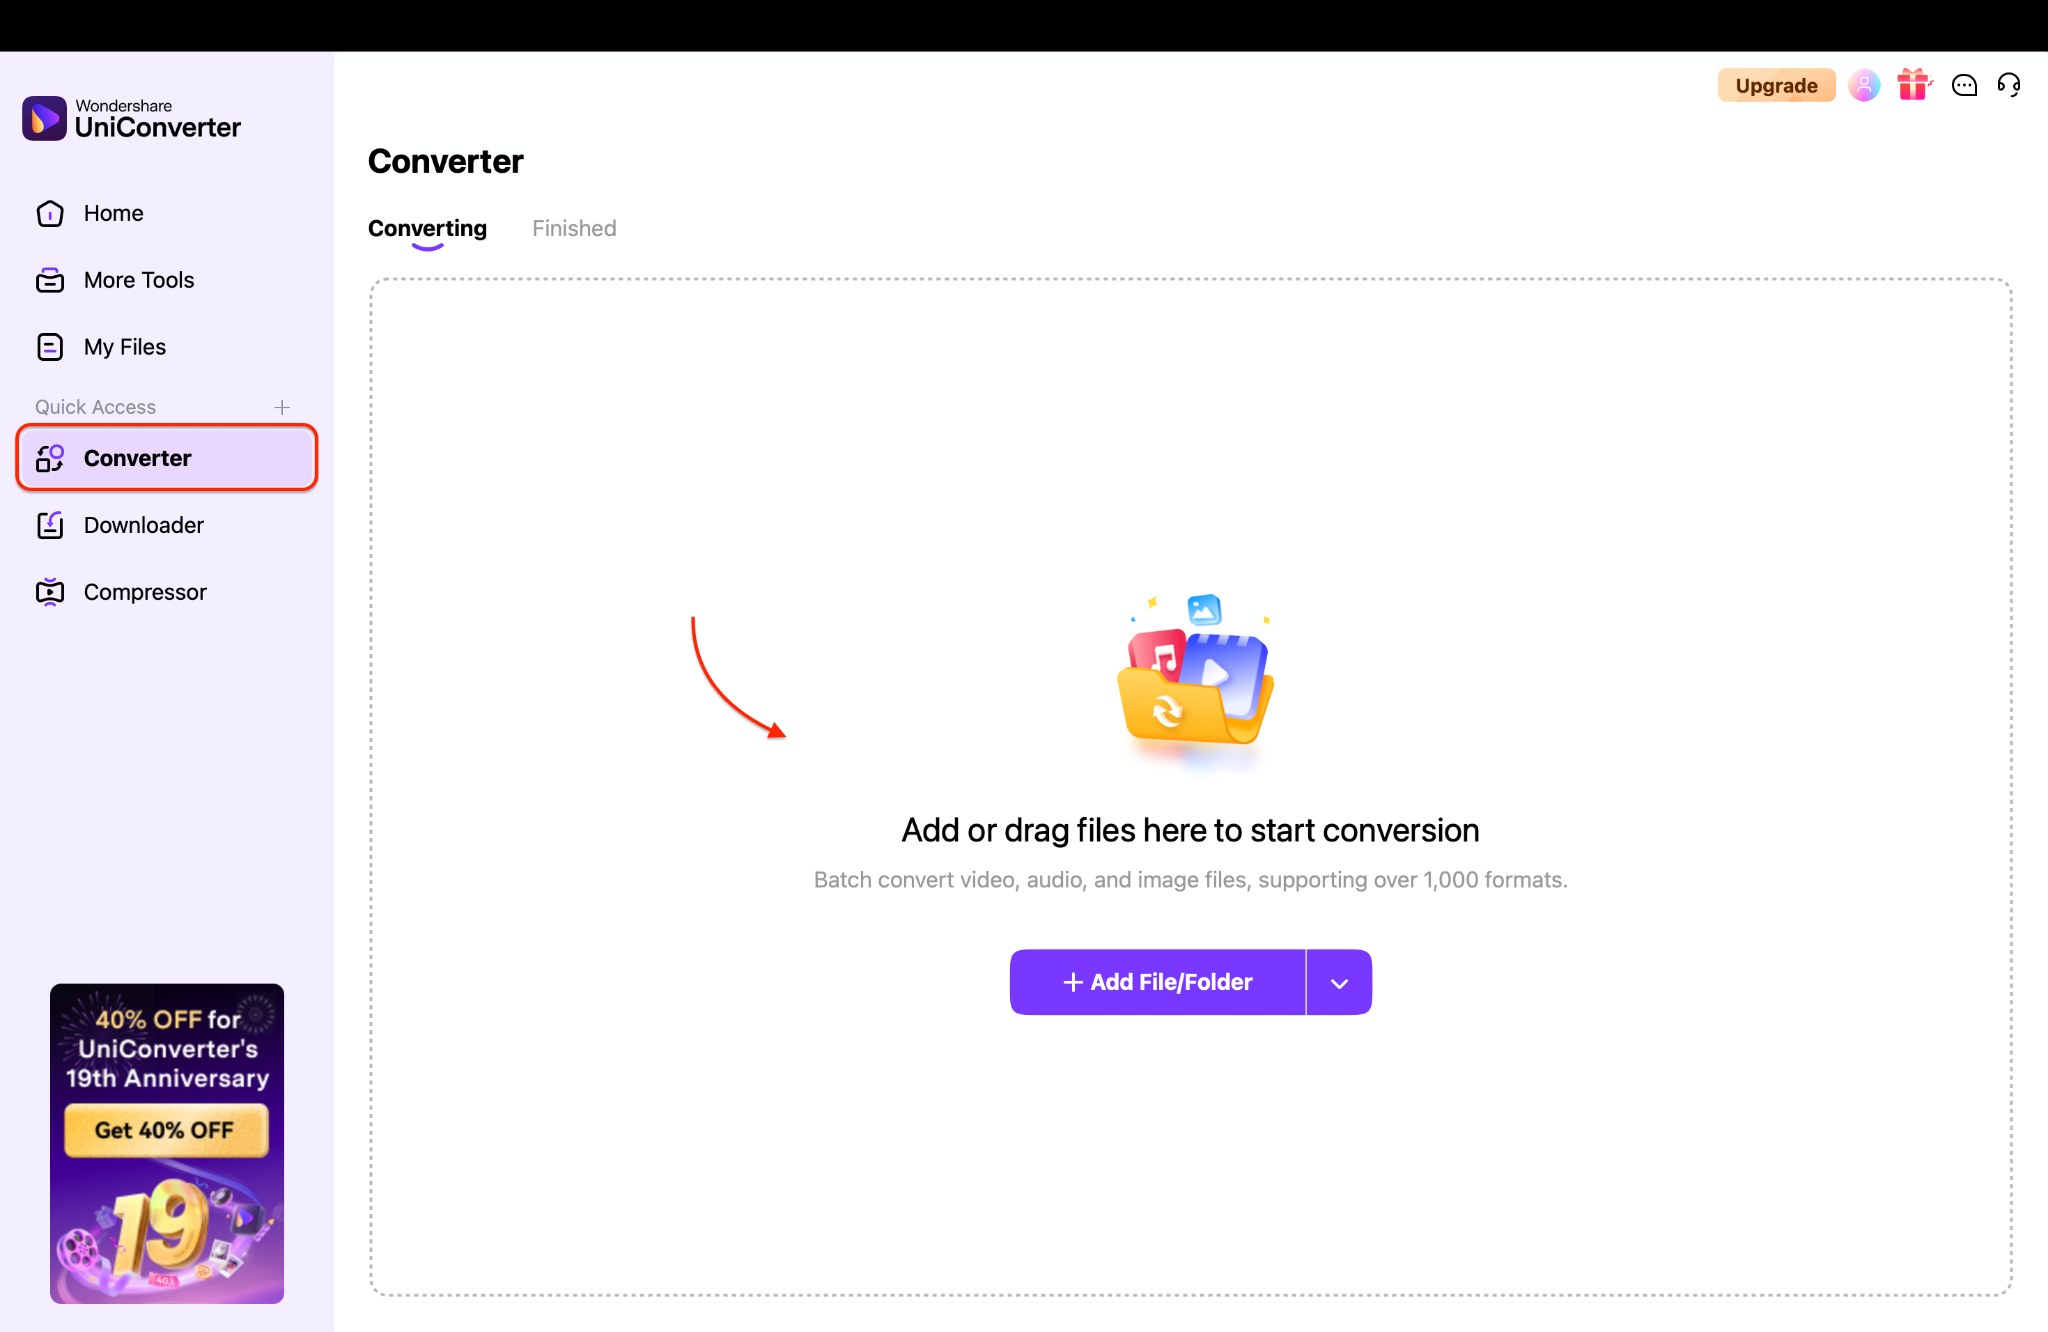Viewport: 2048px width, 1332px height.
Task: Click the Home sidebar icon
Action: (x=50, y=214)
